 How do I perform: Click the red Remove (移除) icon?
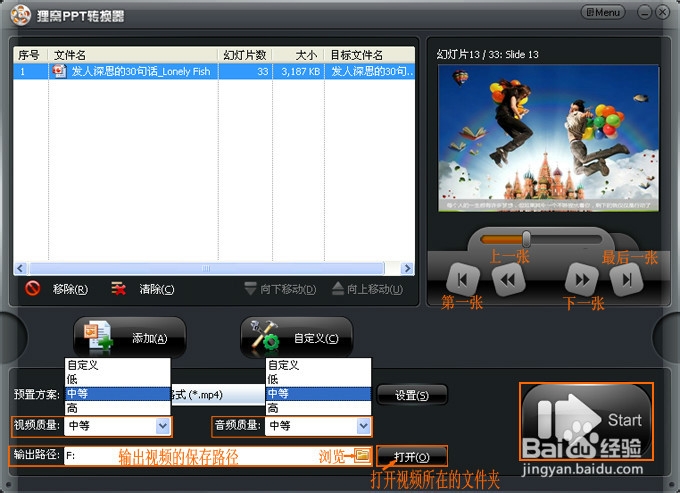click(x=33, y=288)
